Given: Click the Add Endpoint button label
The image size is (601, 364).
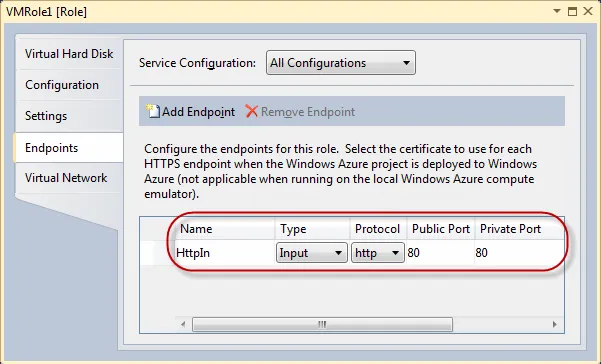Looking at the screenshot, I should (x=198, y=112).
